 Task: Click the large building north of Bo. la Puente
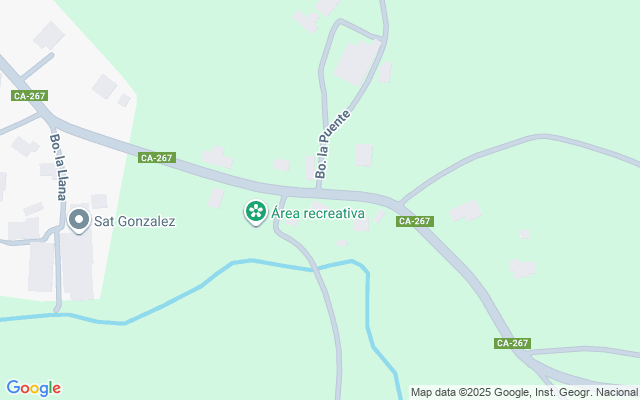[357, 62]
